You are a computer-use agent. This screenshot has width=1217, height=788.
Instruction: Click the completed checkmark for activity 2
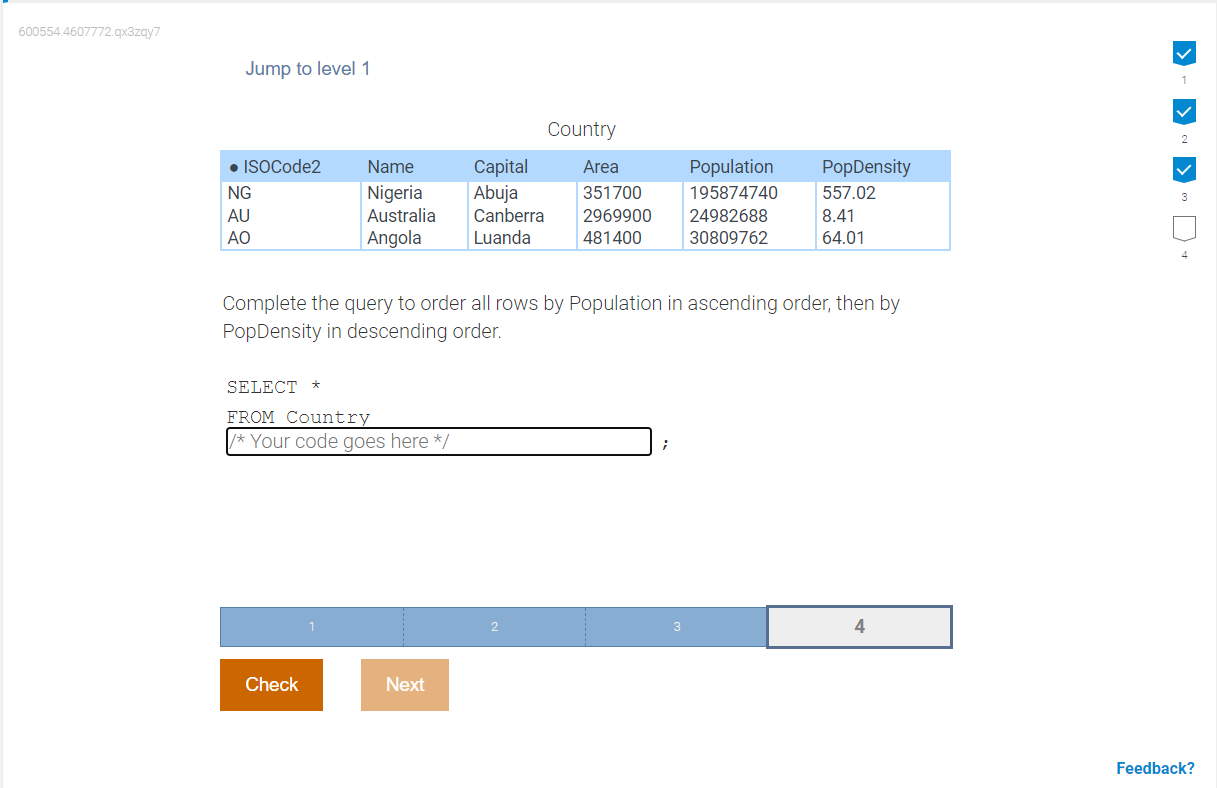coord(1184,111)
